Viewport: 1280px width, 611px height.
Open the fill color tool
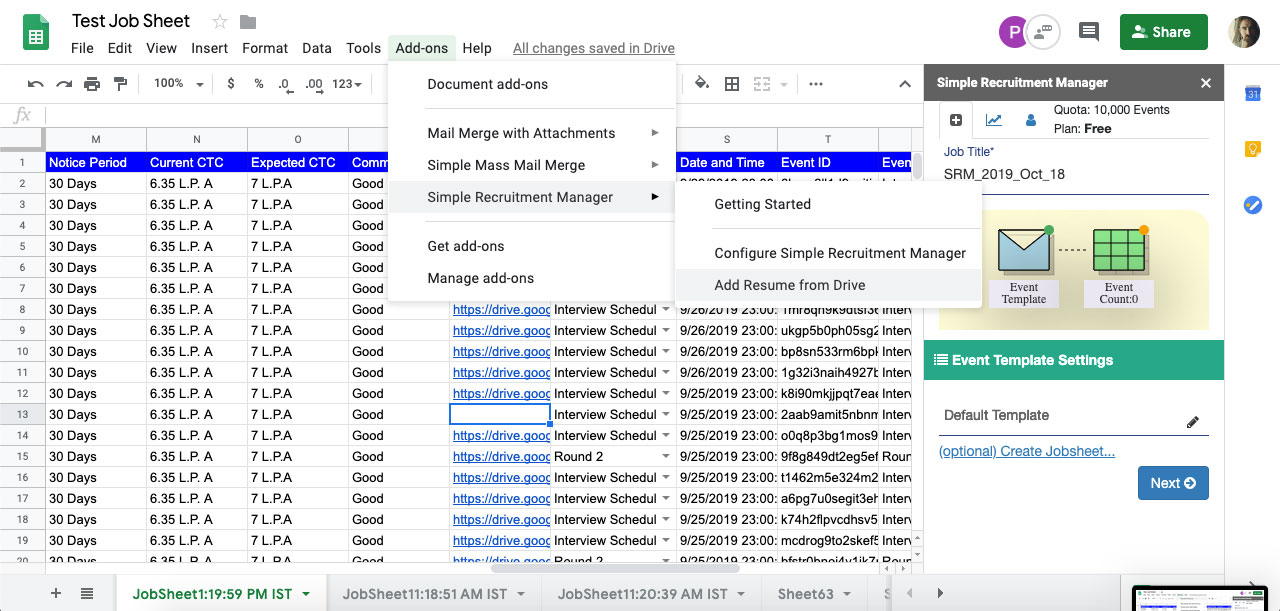coord(702,84)
